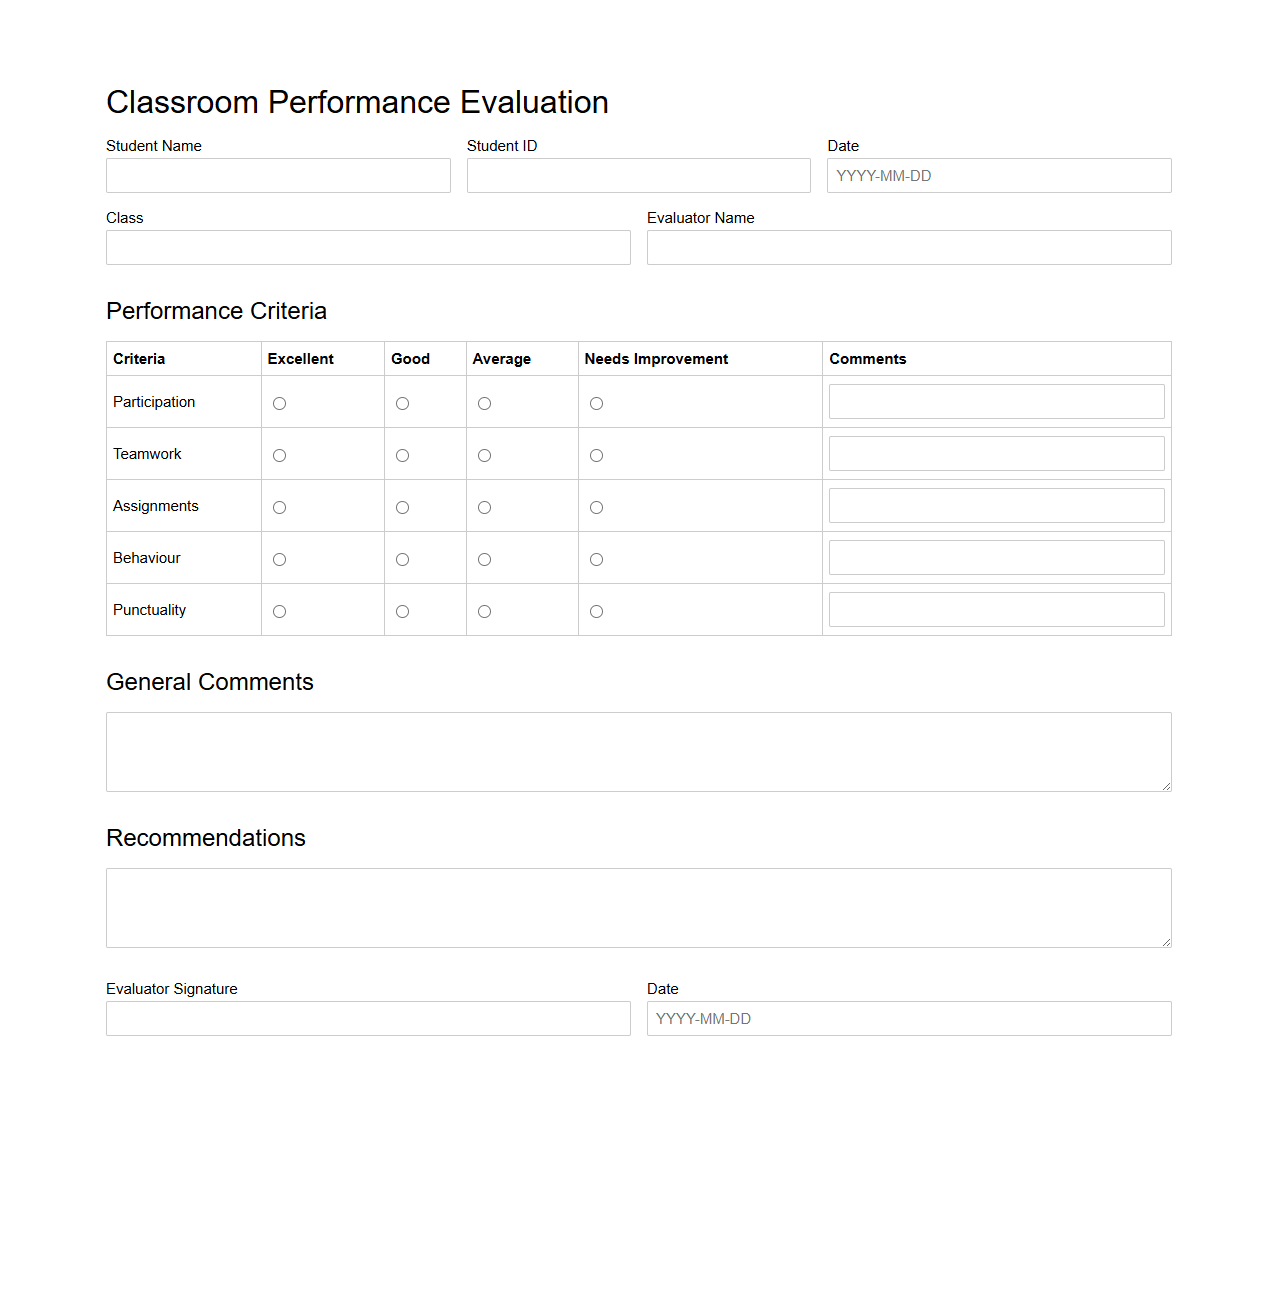The width and height of the screenshot is (1278, 1300).
Task: Select Average rating for Punctuality
Action: (x=484, y=611)
